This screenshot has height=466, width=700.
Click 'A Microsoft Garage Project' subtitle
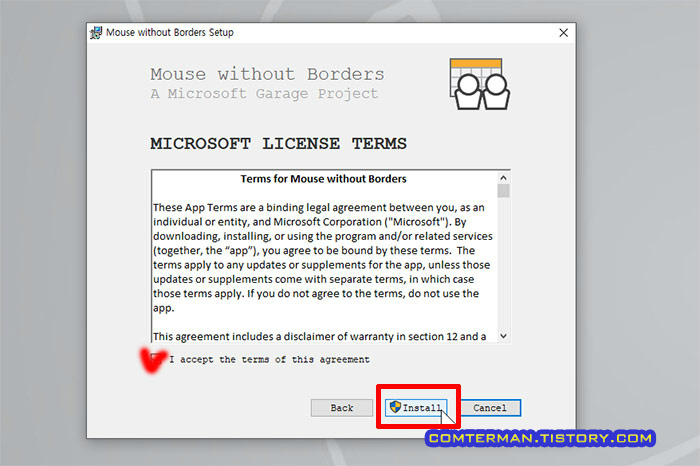point(264,94)
